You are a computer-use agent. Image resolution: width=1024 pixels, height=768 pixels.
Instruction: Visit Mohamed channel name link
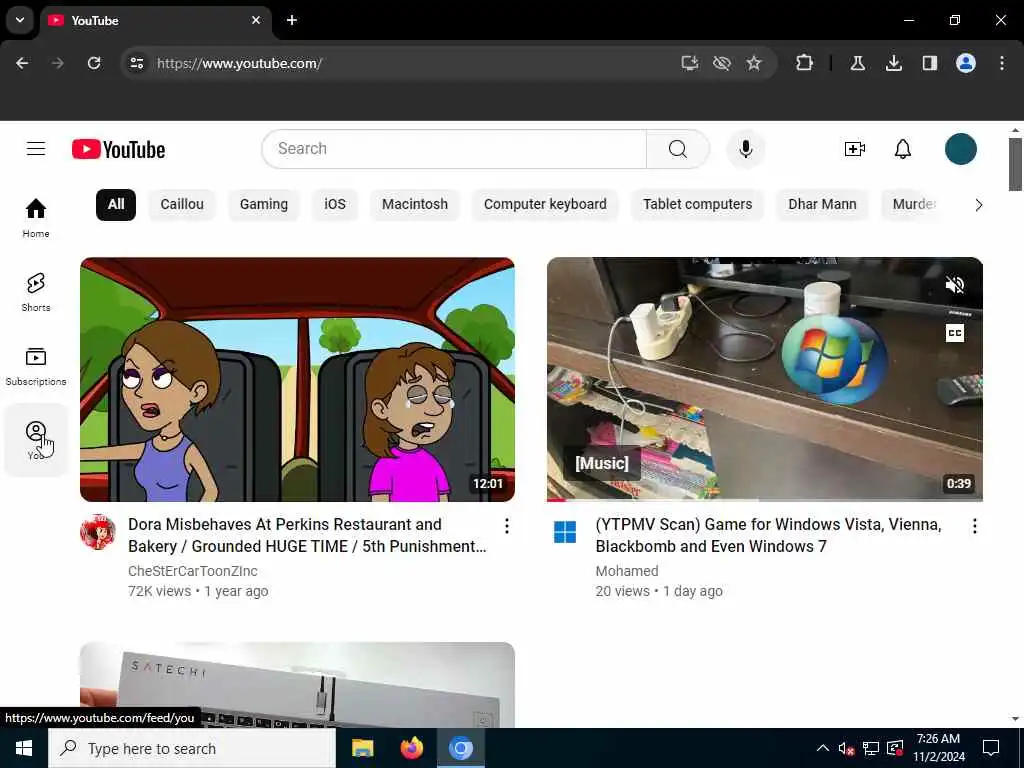[x=627, y=571]
